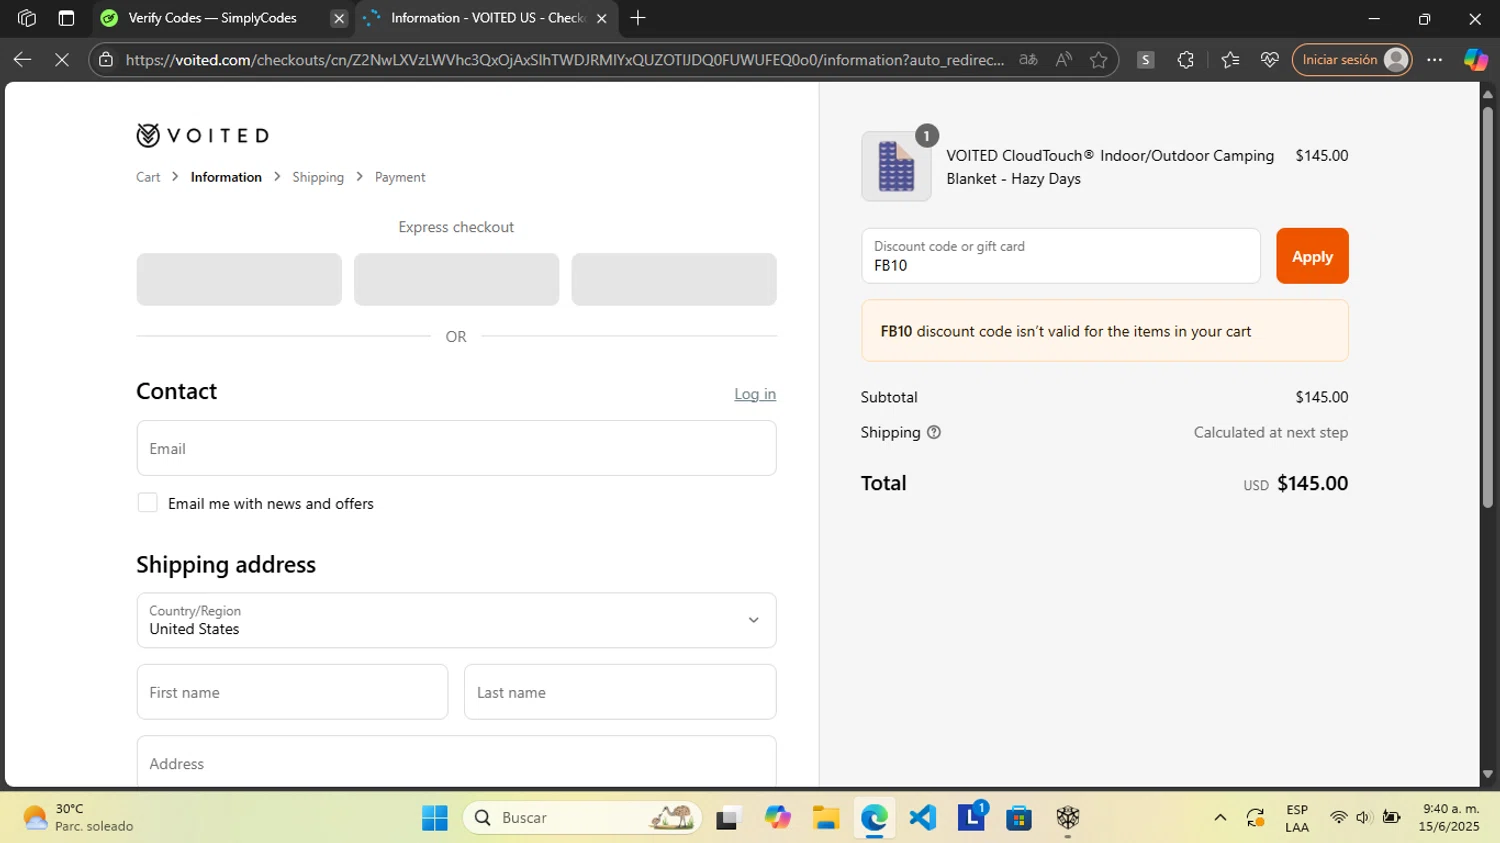
Task: Open Visual Studio Code from taskbar
Action: point(922,818)
